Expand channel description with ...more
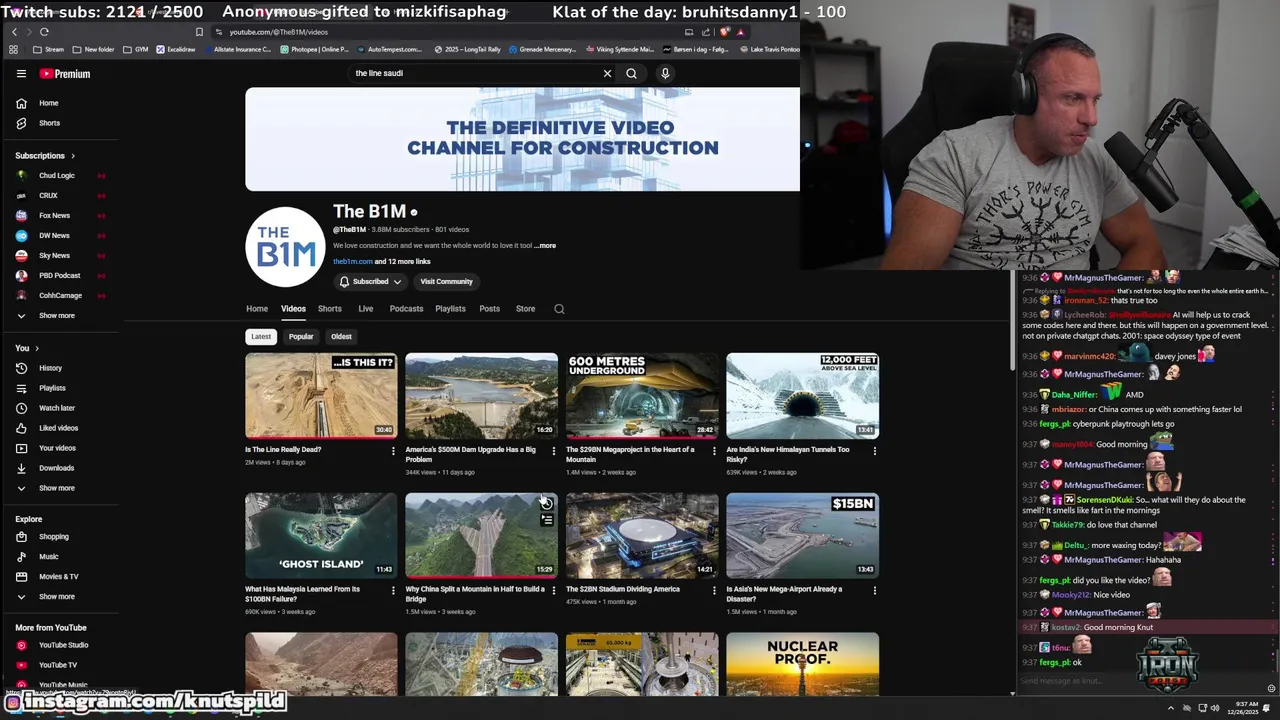 545,245
